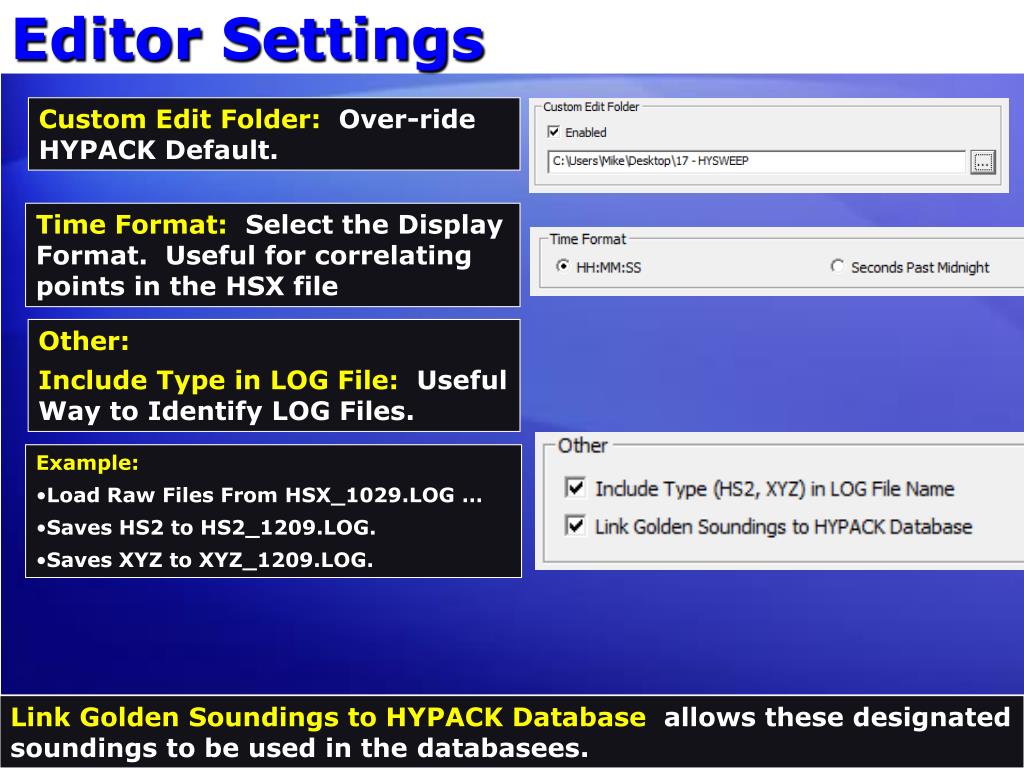Click 'Saves XYZ to XYZ_1209.LOG.' line
The image size is (1024, 768).
pyautogui.click(x=205, y=560)
